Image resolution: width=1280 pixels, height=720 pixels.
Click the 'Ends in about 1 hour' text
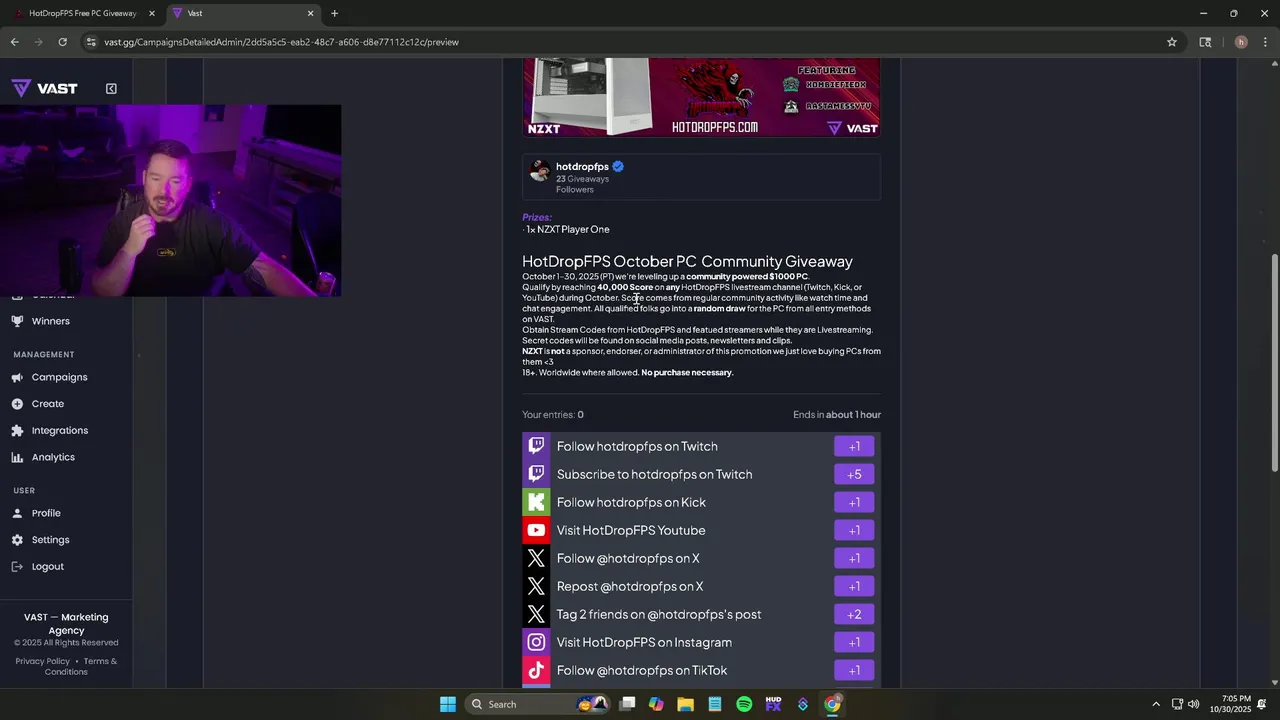point(837,414)
